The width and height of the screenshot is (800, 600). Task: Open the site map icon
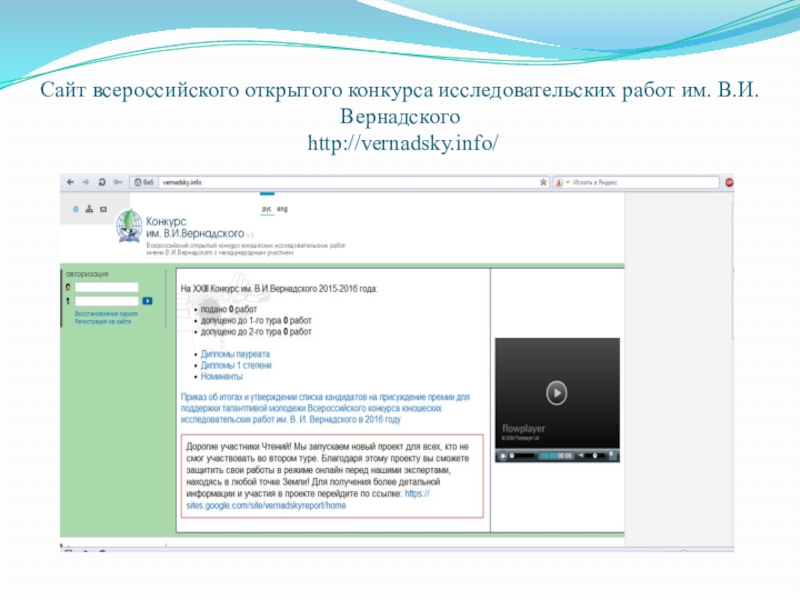point(89,209)
